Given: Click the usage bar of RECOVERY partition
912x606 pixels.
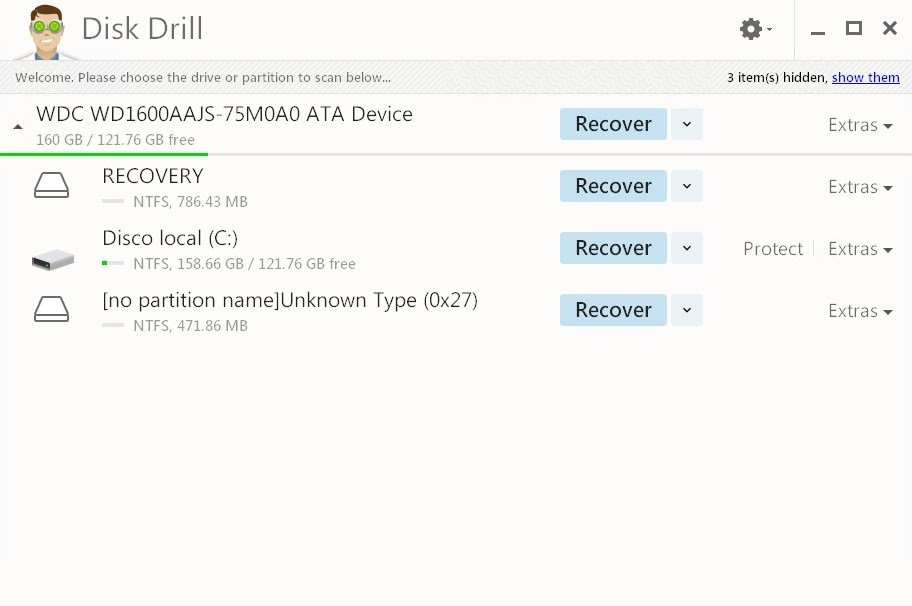Looking at the screenshot, I should 113,201.
